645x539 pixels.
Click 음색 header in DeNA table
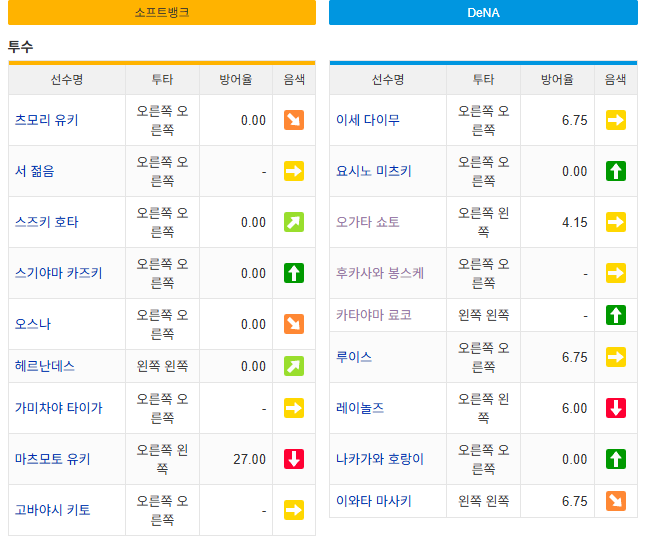tap(616, 79)
